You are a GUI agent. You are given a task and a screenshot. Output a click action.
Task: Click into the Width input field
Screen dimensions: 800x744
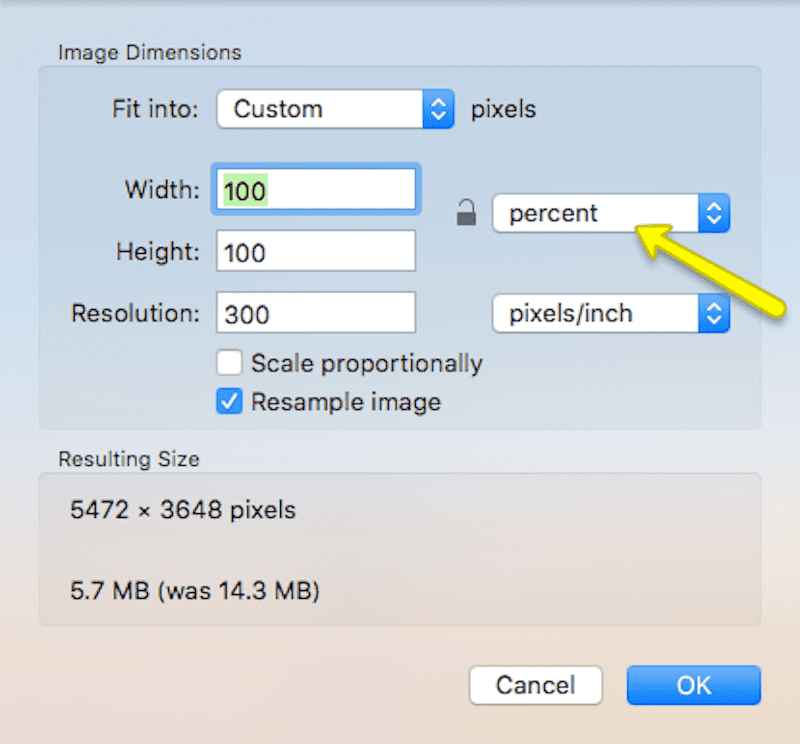pos(316,189)
